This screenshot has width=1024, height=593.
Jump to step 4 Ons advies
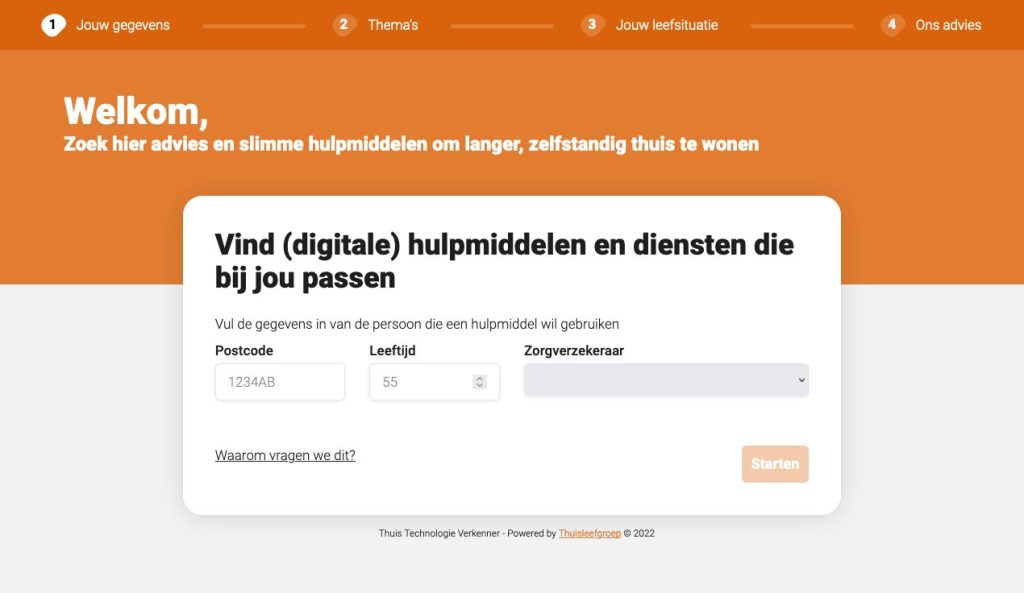[931, 25]
